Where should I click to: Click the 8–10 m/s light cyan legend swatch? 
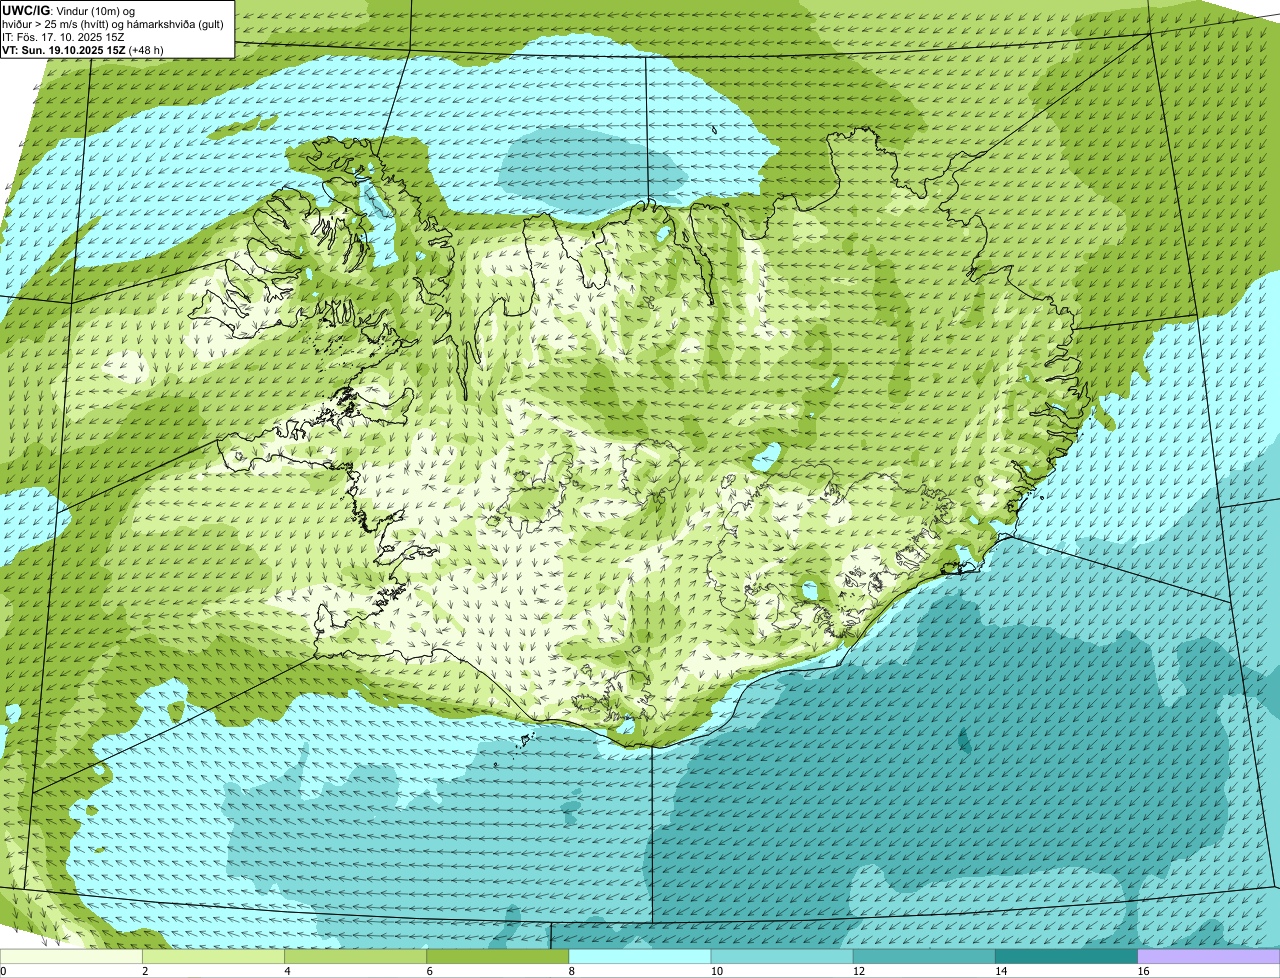pyautogui.click(x=640, y=956)
